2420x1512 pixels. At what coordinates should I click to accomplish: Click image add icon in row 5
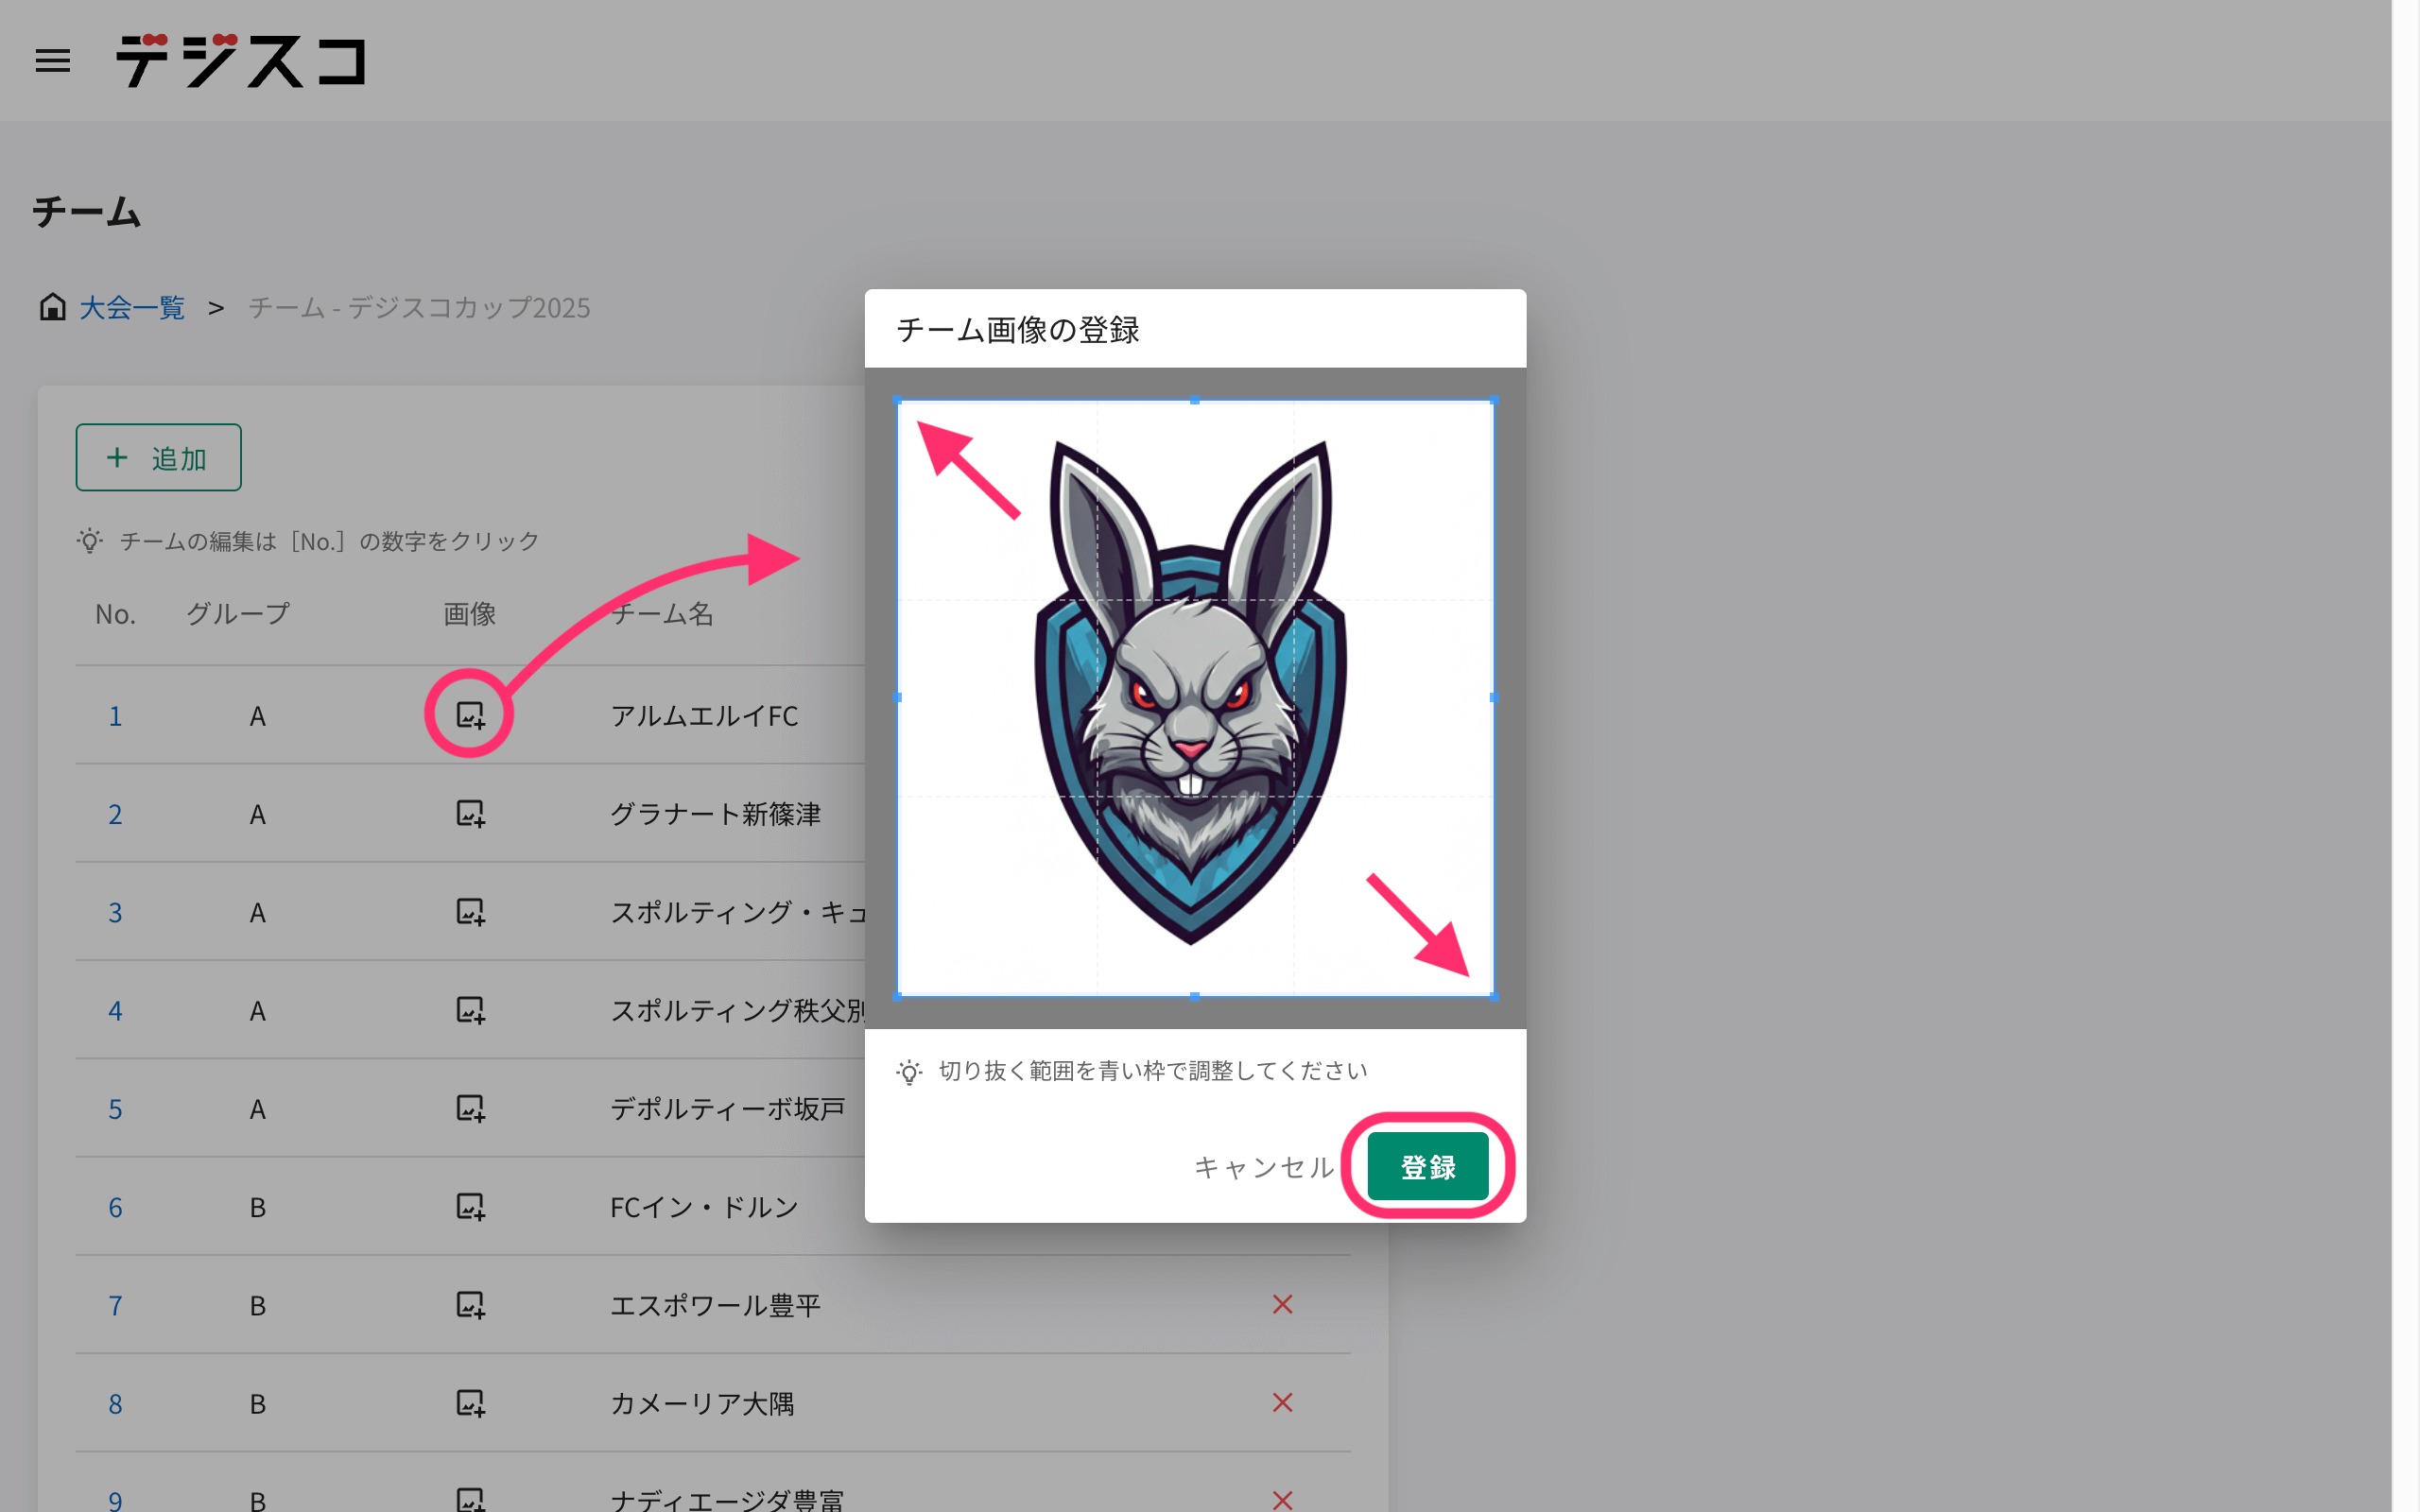pos(470,1108)
